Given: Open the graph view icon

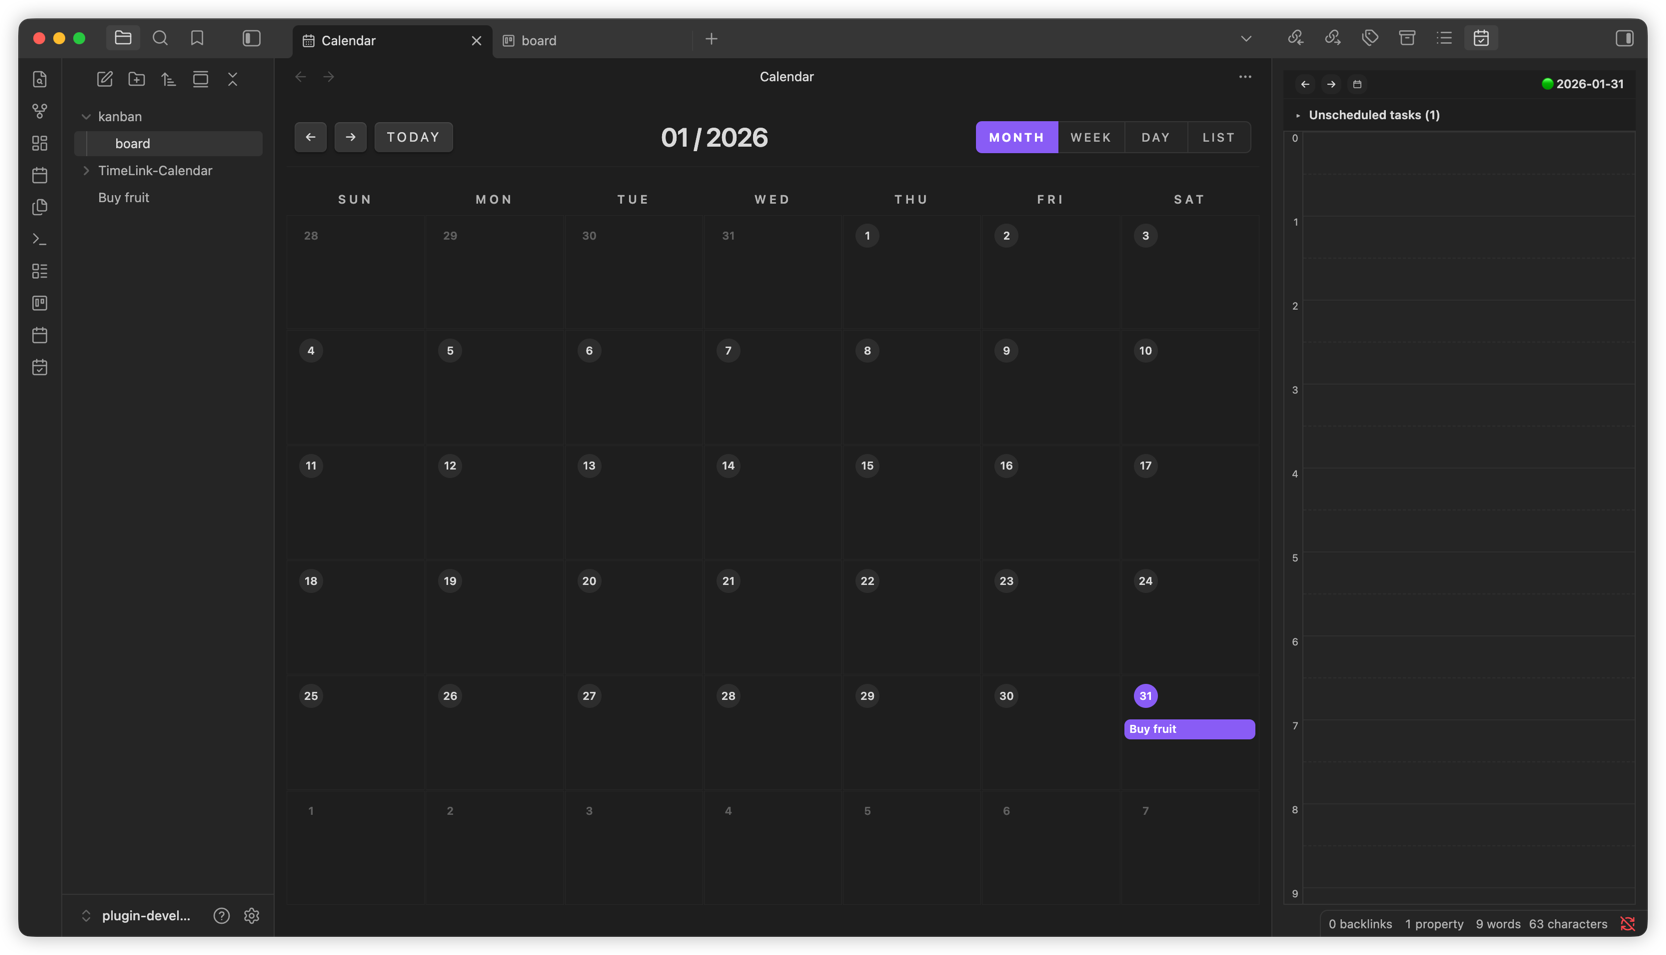Looking at the screenshot, I should [39, 110].
